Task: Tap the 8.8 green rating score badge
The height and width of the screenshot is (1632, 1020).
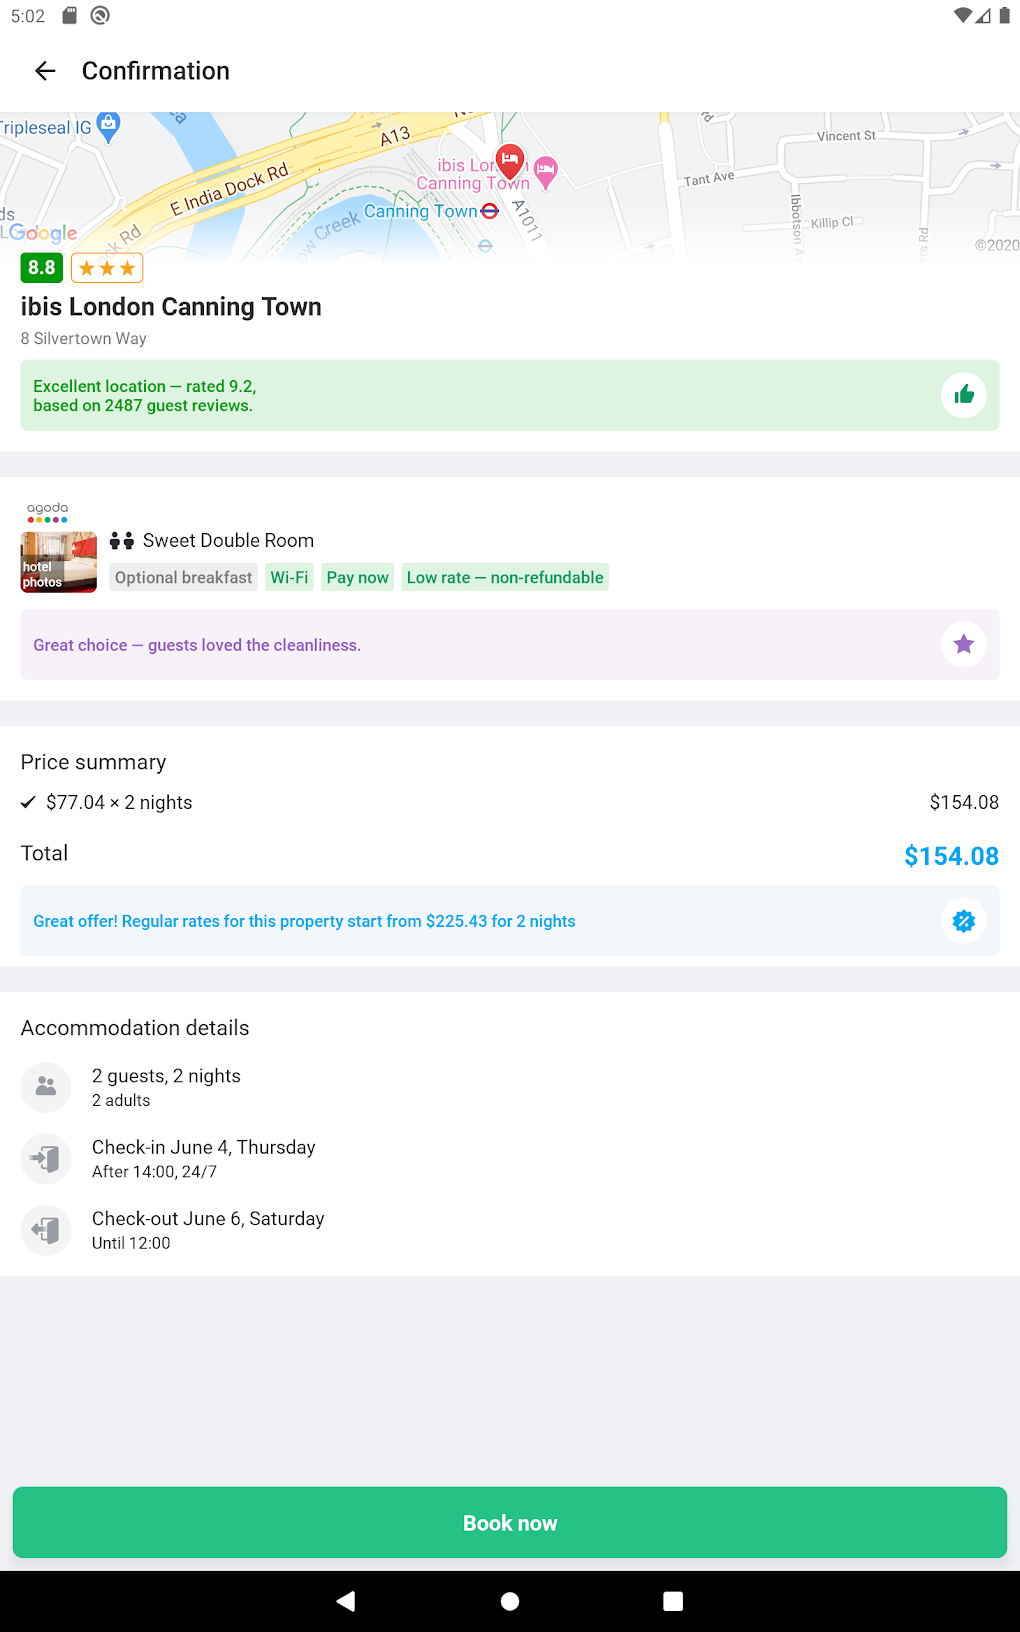Action: coord(42,268)
